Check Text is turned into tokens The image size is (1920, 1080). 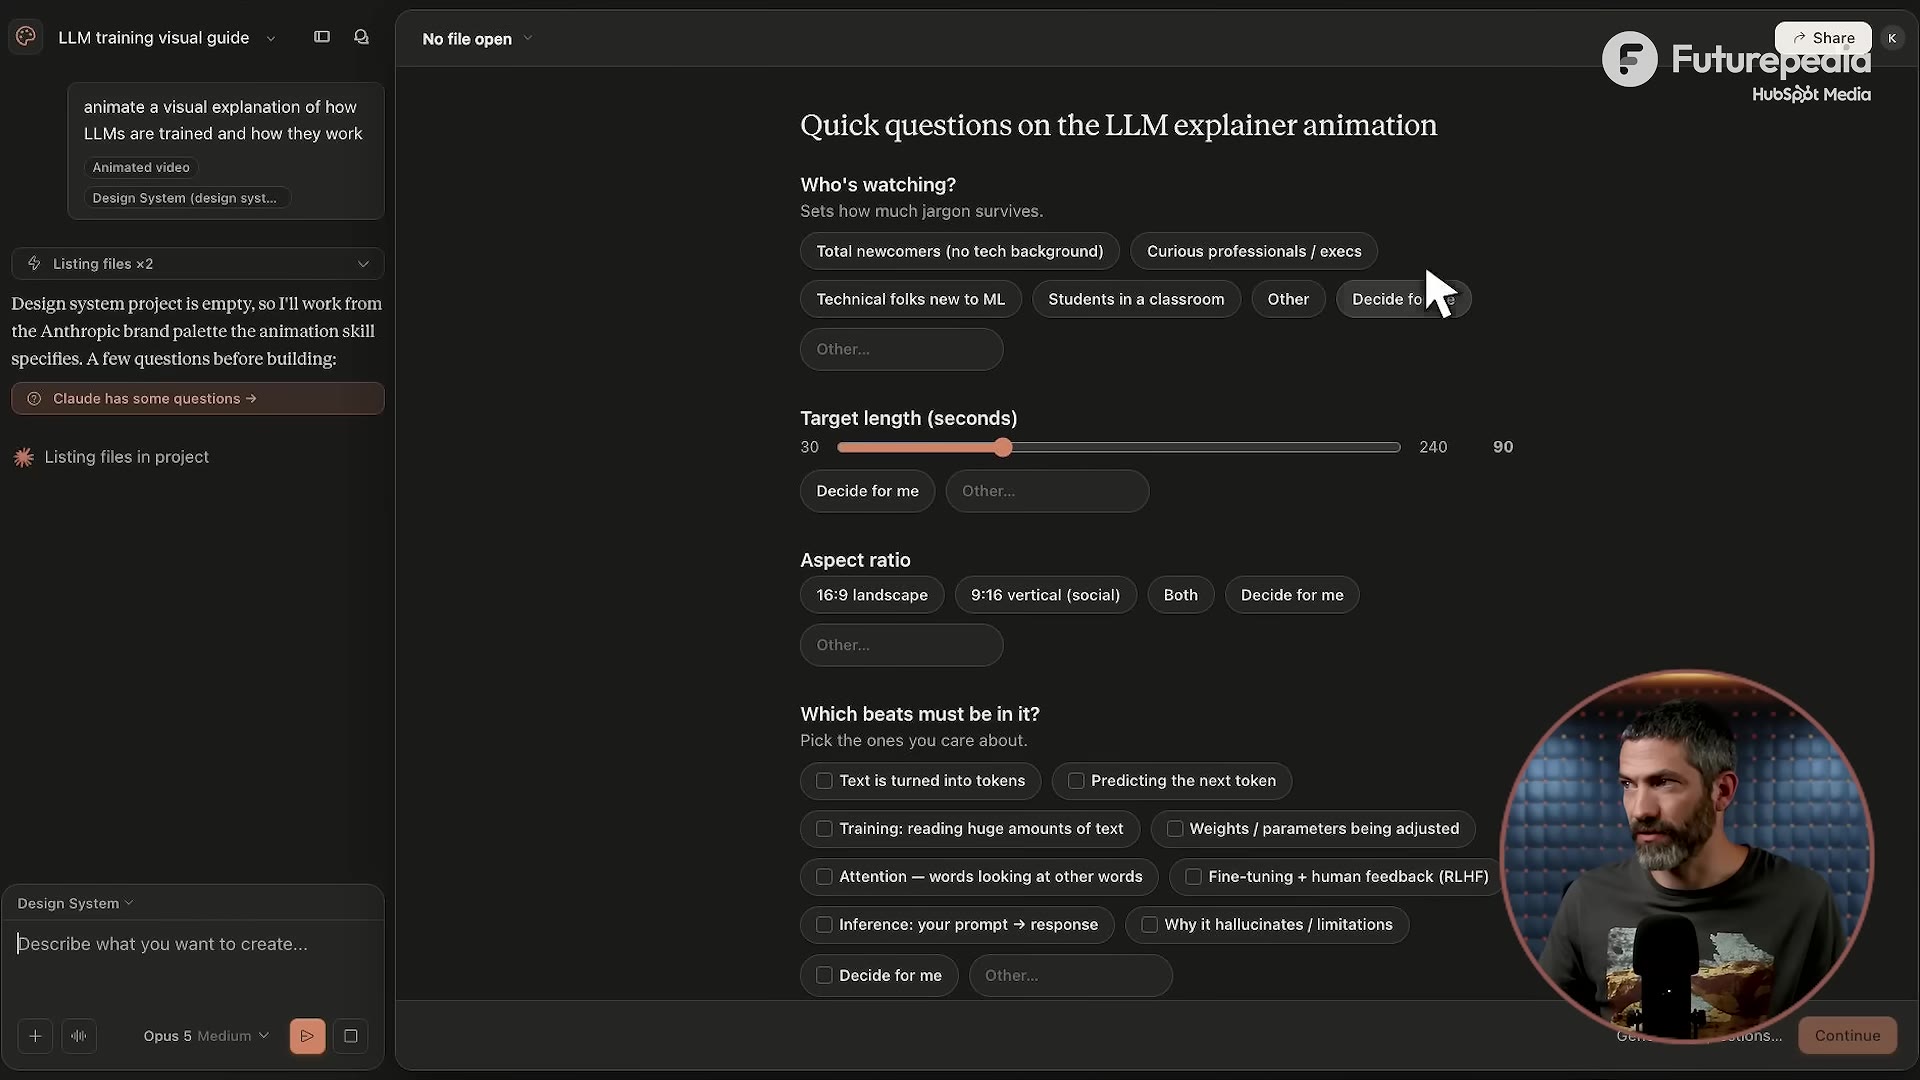824,781
